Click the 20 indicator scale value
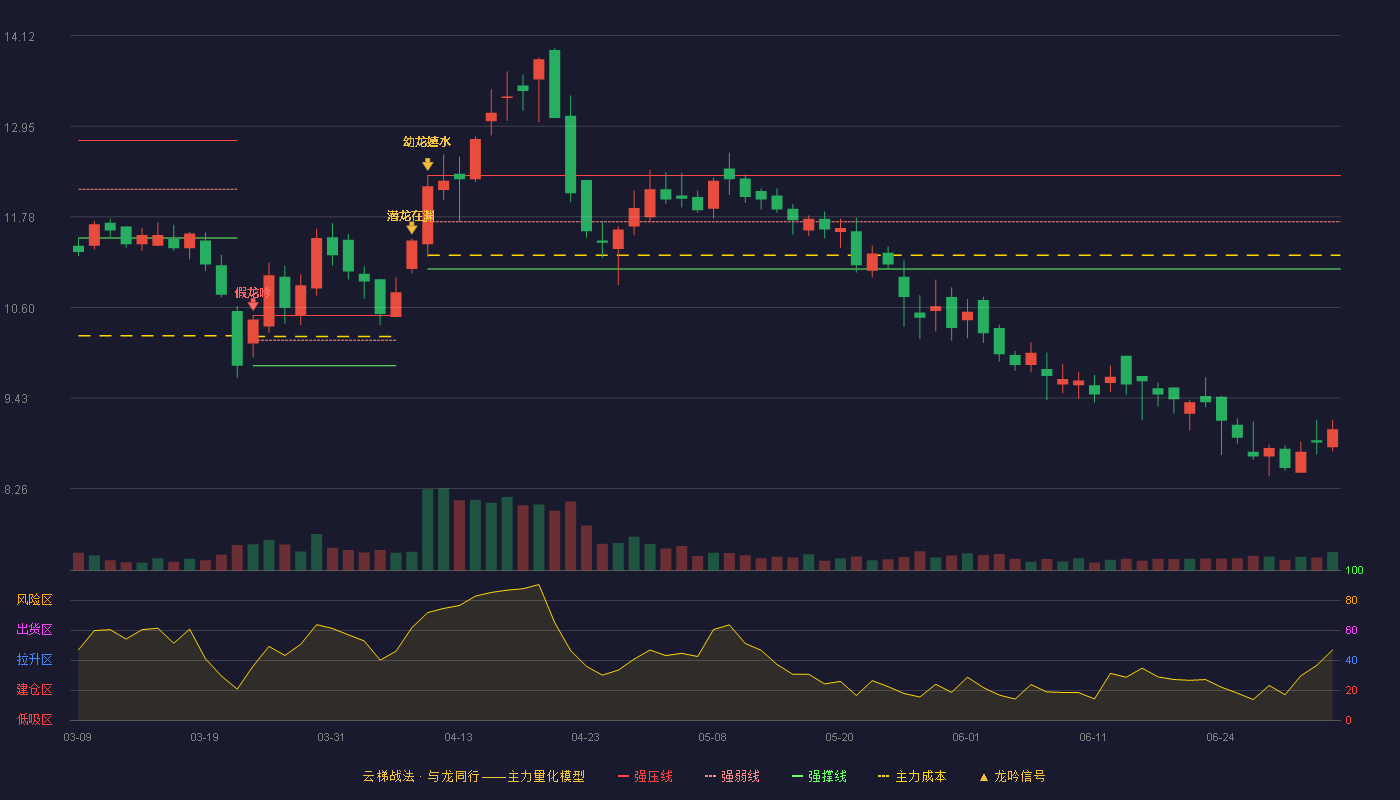This screenshot has height=800, width=1400. (1351, 690)
